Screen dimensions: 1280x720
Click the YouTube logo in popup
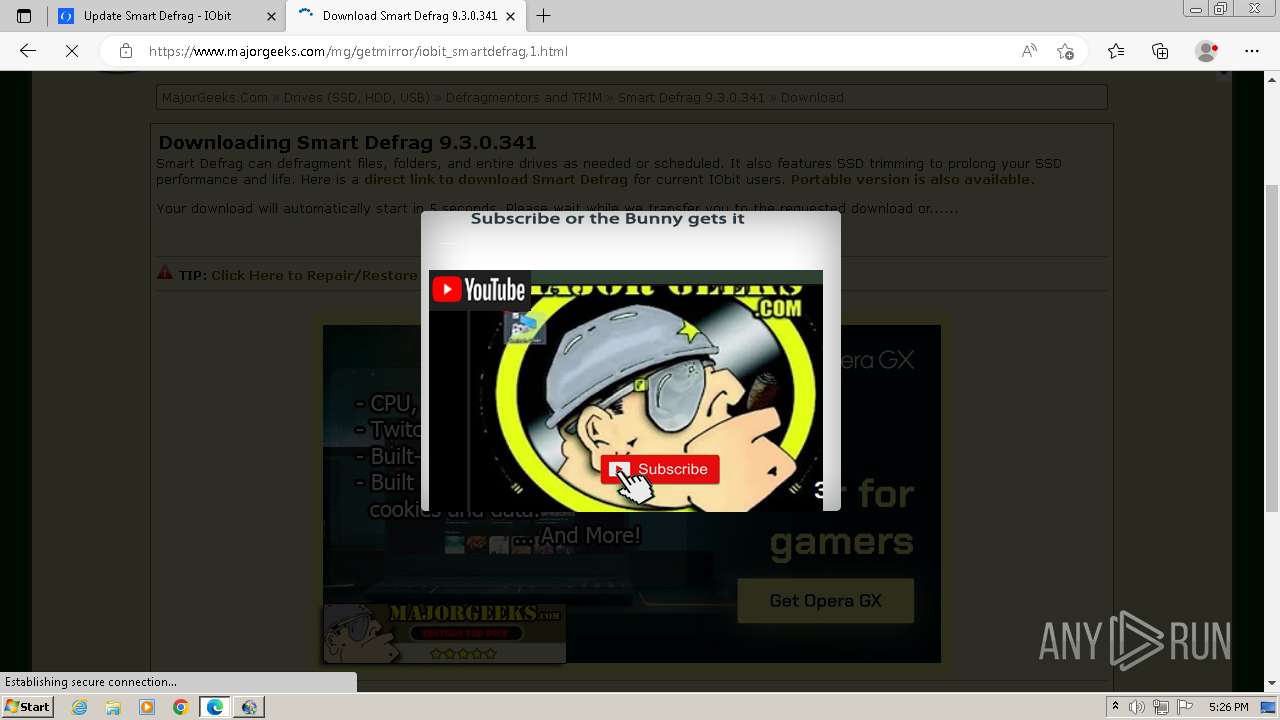coord(478,290)
